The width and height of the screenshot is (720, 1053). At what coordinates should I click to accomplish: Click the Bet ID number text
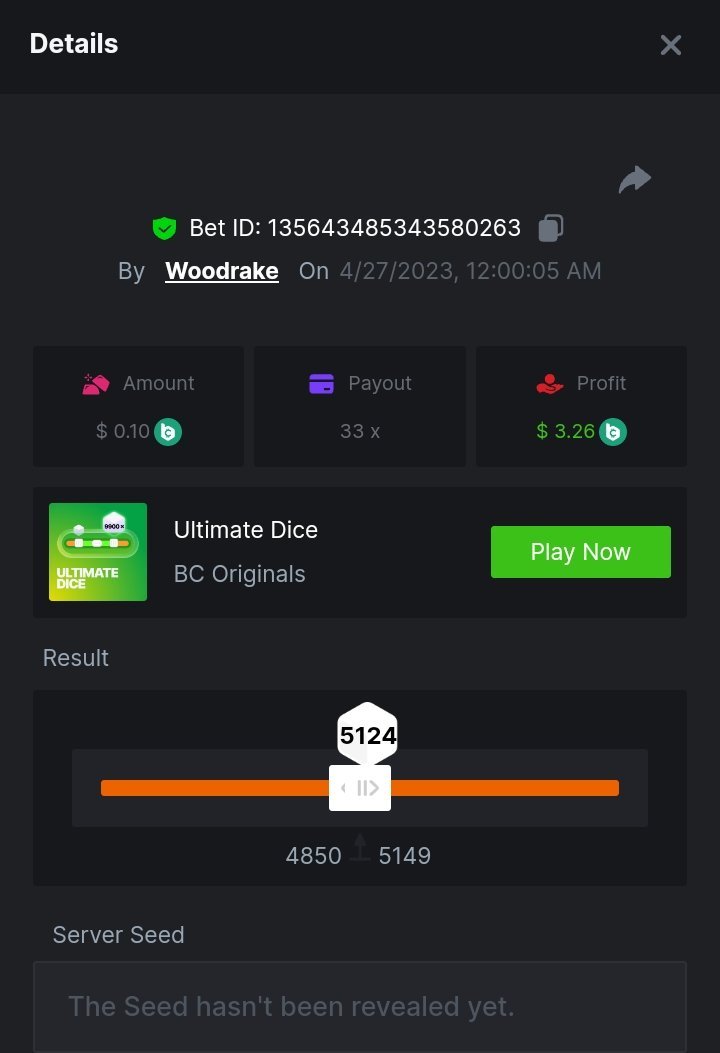(393, 228)
